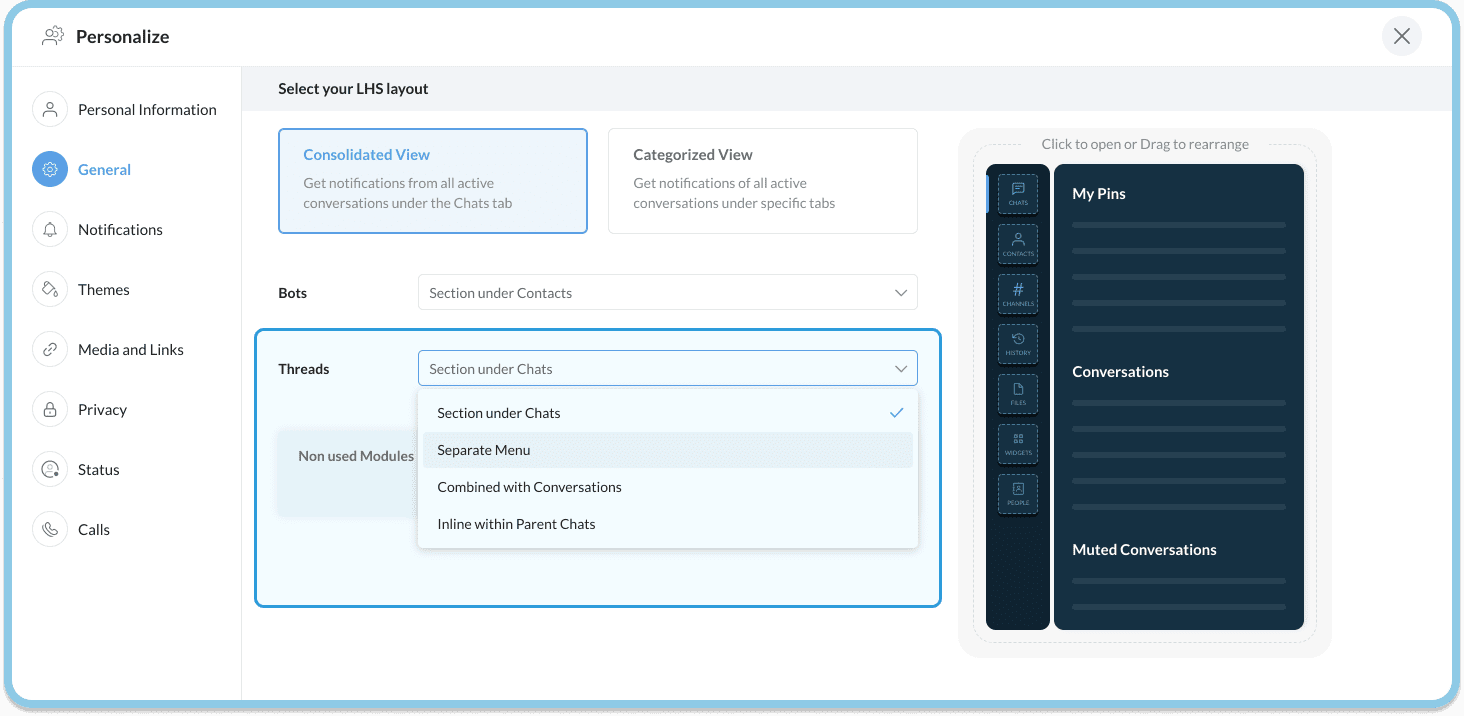Open the Files module icon in preview

(1018, 393)
